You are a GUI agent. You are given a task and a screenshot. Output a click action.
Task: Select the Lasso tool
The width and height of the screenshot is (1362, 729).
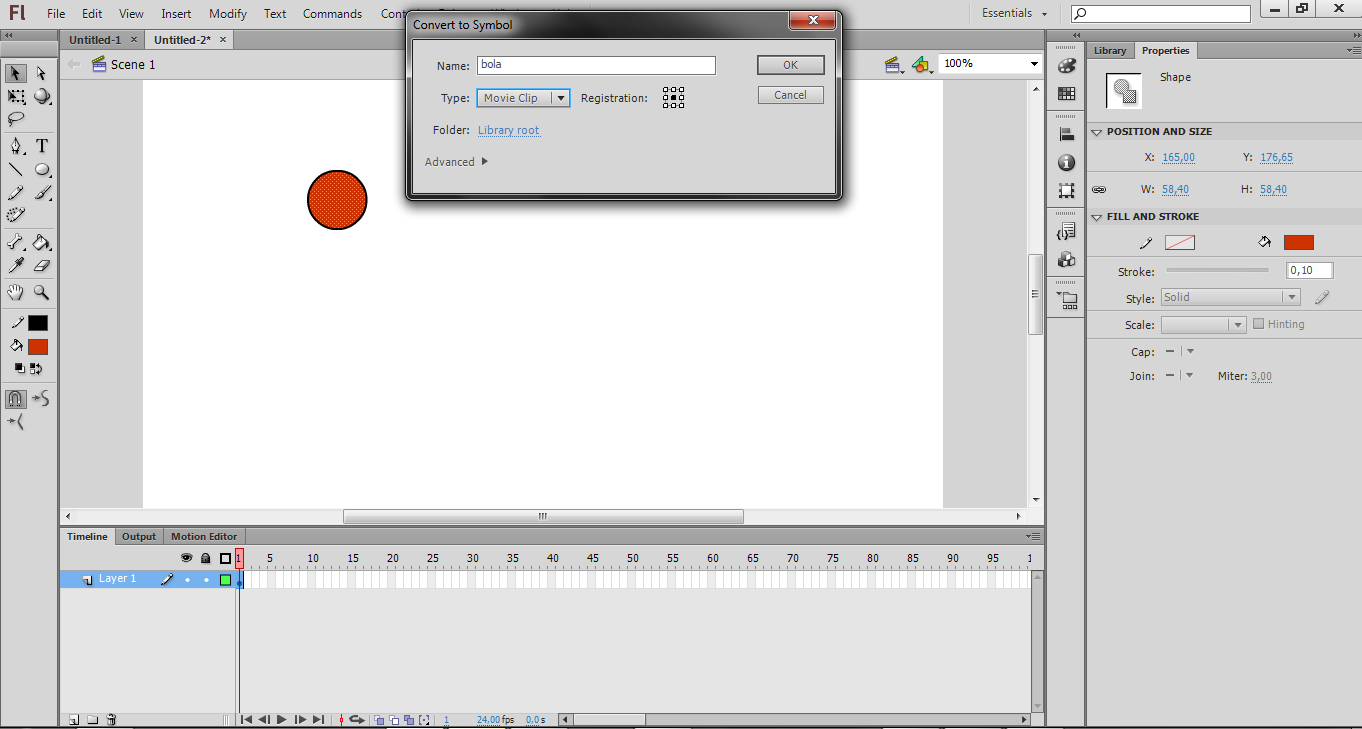16,119
